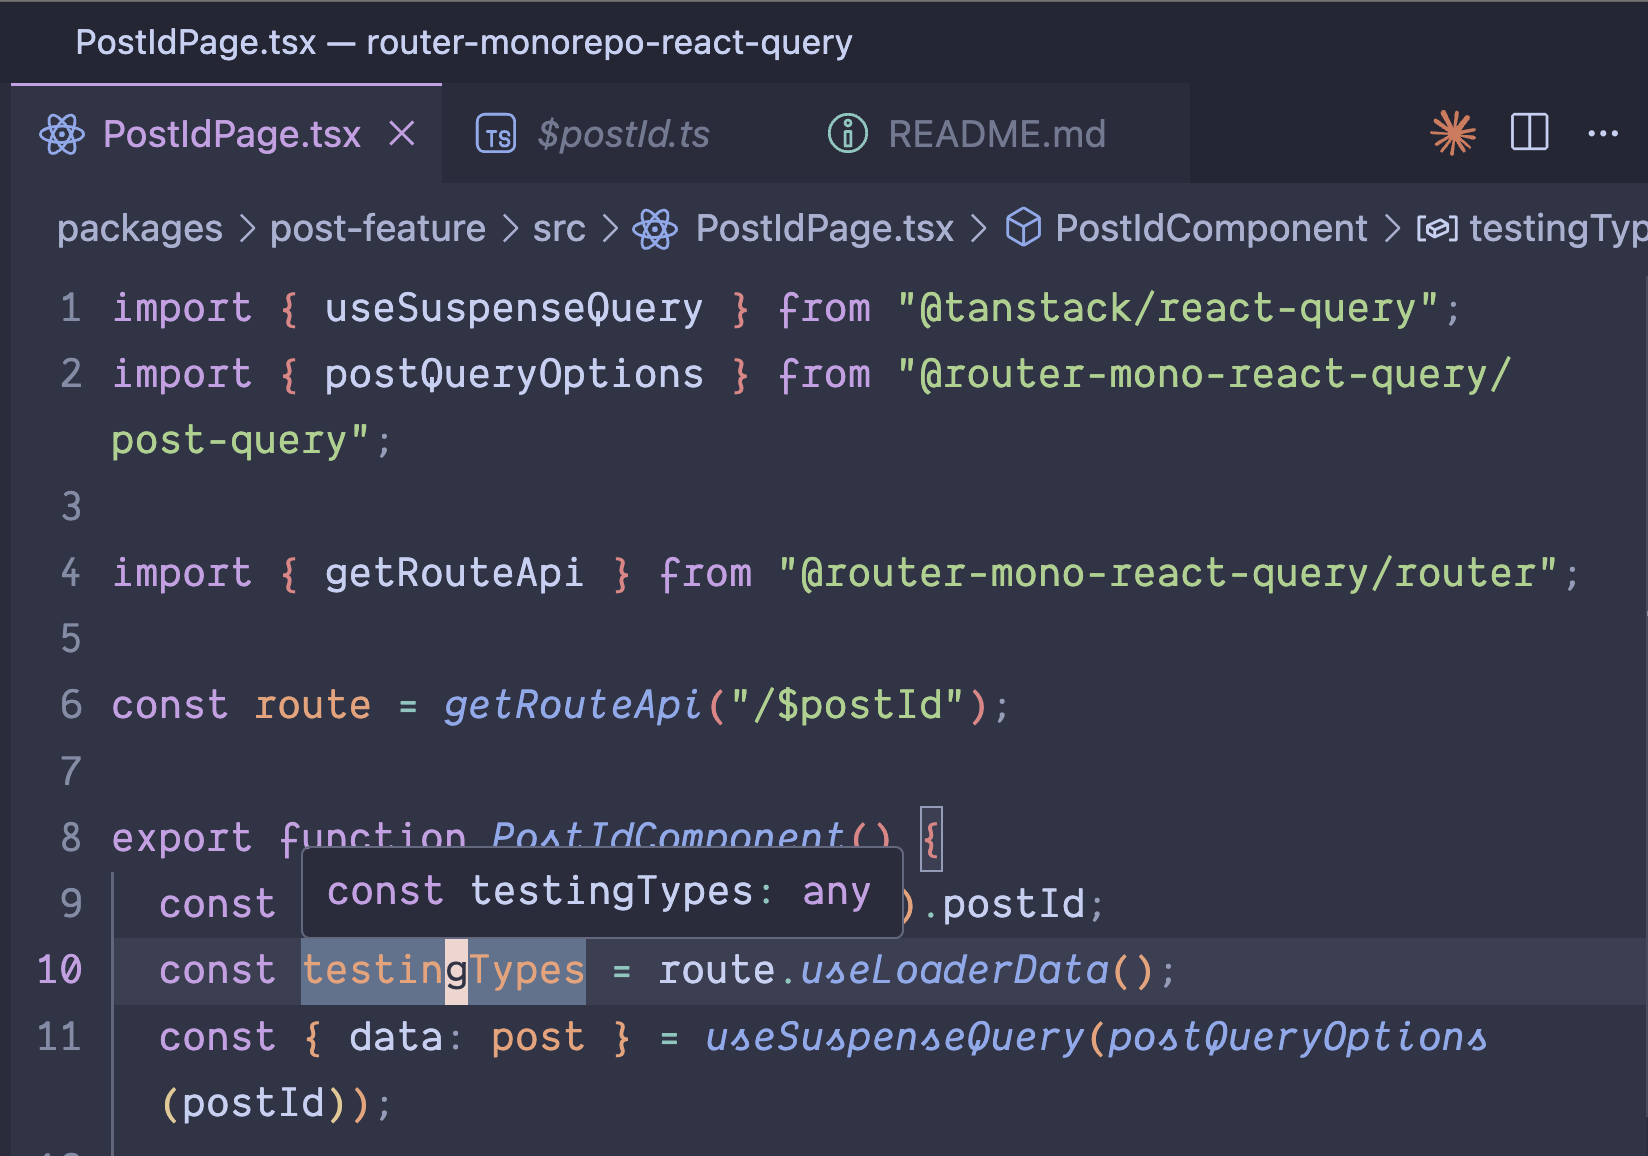Click the React icon in the breadcrumb path

pos(655,229)
